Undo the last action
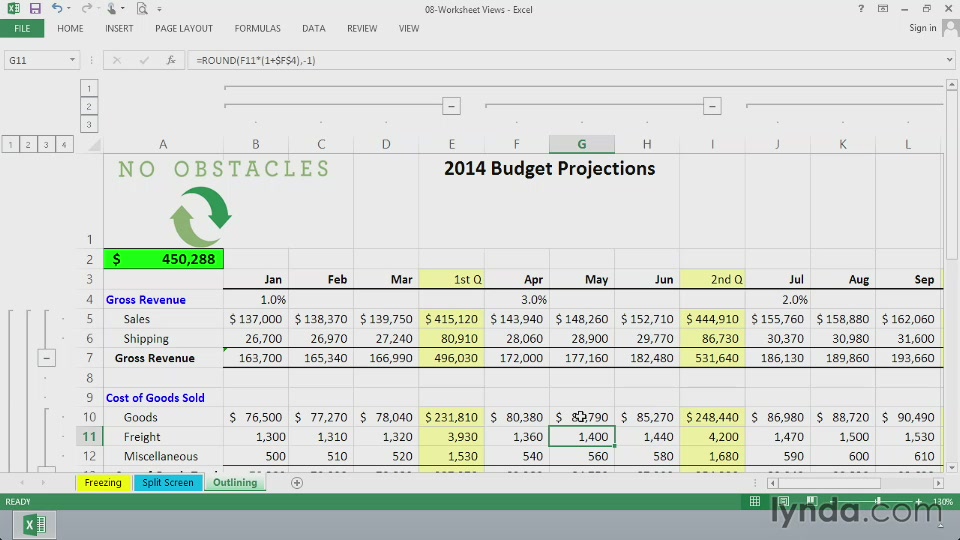The height and width of the screenshot is (540, 960). tap(56, 9)
